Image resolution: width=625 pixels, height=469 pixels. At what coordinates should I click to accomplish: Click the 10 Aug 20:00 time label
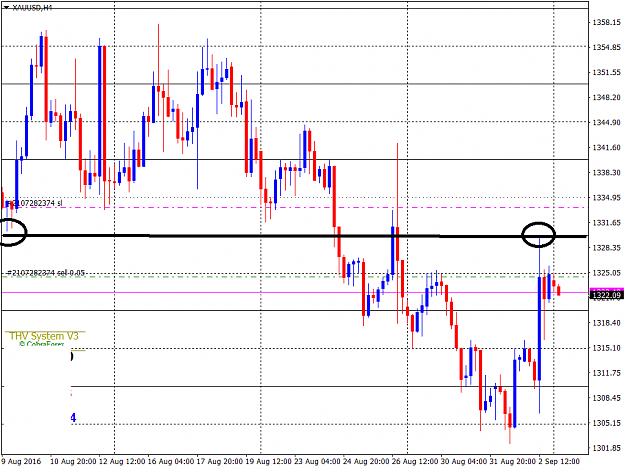pos(73,461)
